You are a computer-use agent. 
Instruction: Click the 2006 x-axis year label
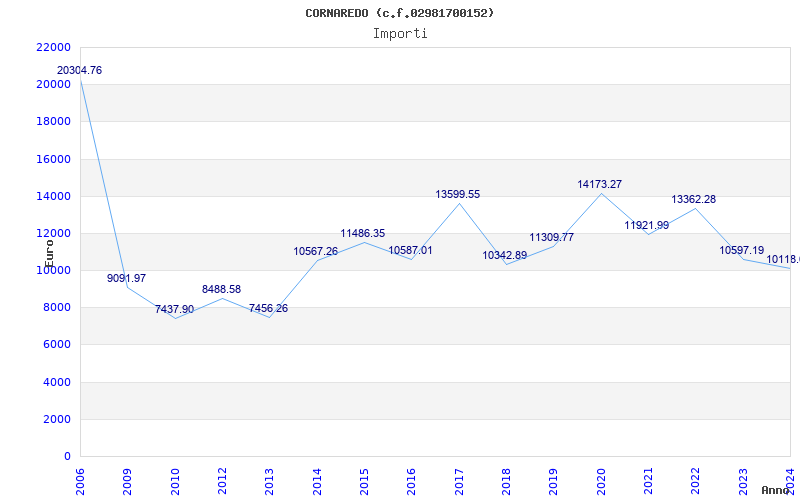(x=81, y=481)
